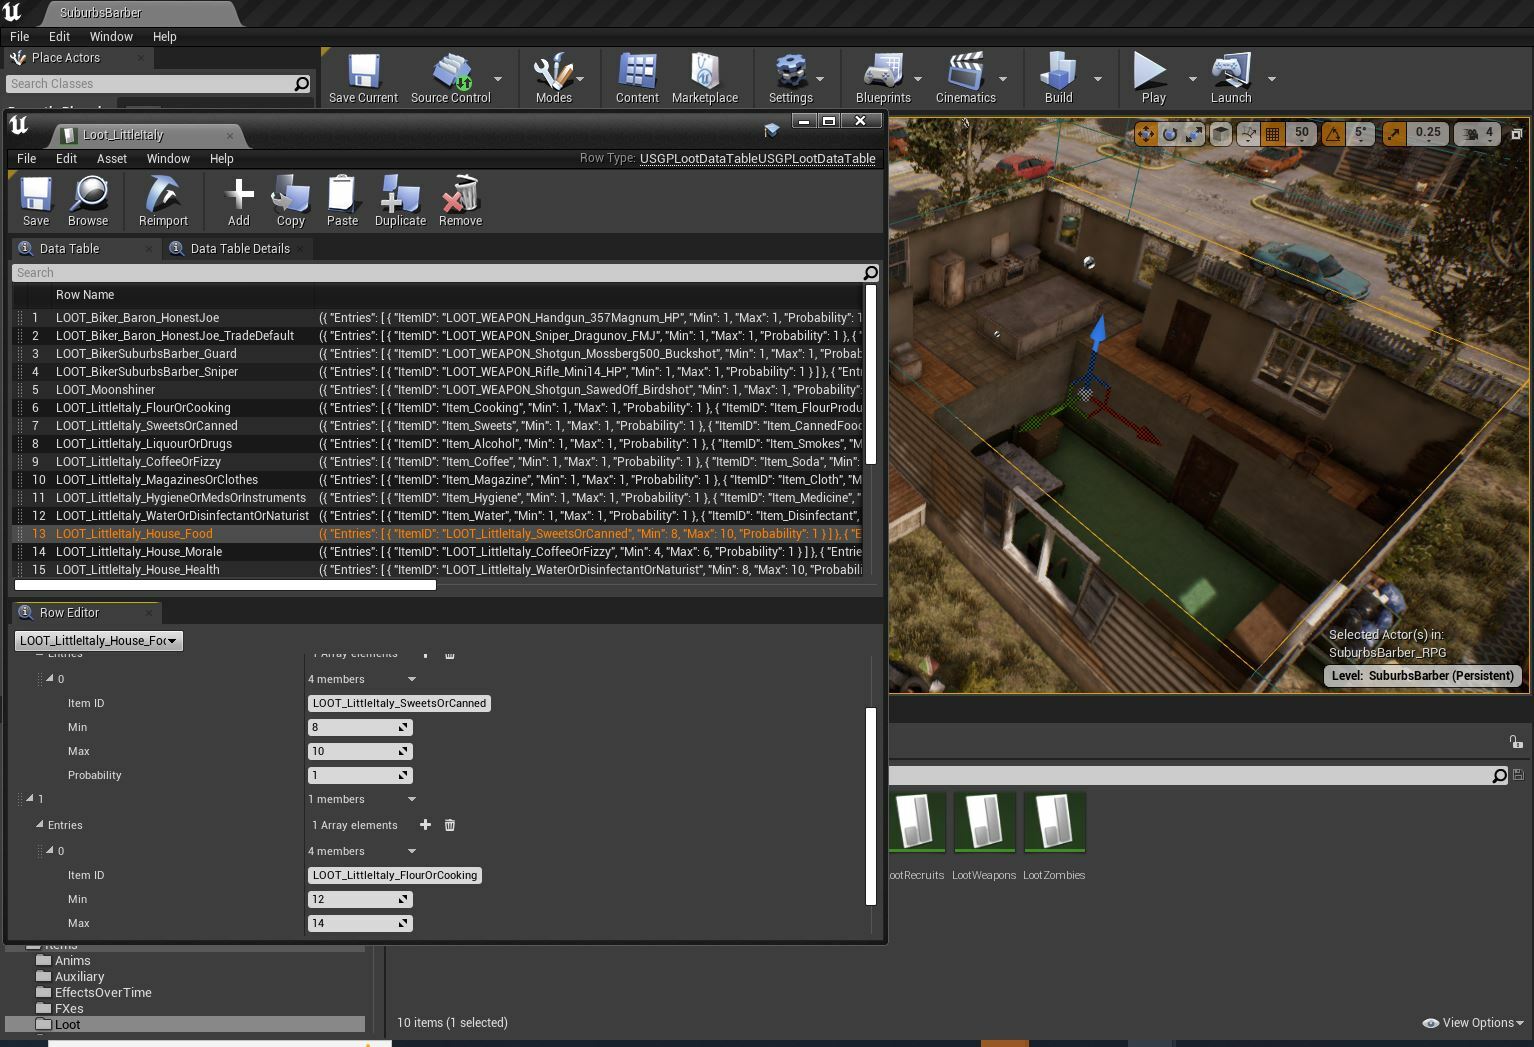Maximize or restore the viewport
Image resolution: width=1534 pixels, height=1047 pixels.
point(1516,133)
